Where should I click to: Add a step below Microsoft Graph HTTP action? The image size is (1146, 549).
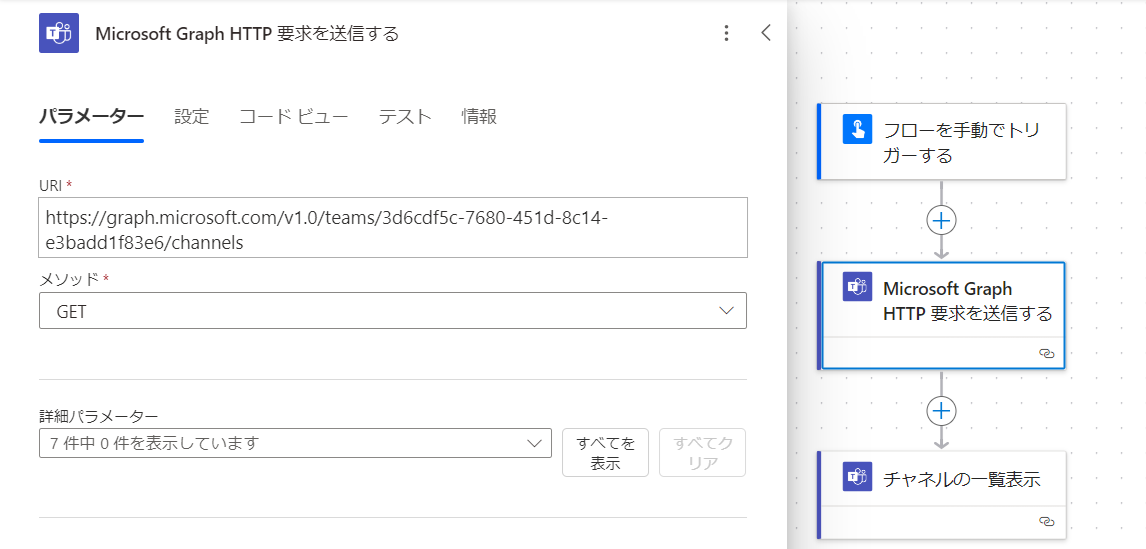941,411
